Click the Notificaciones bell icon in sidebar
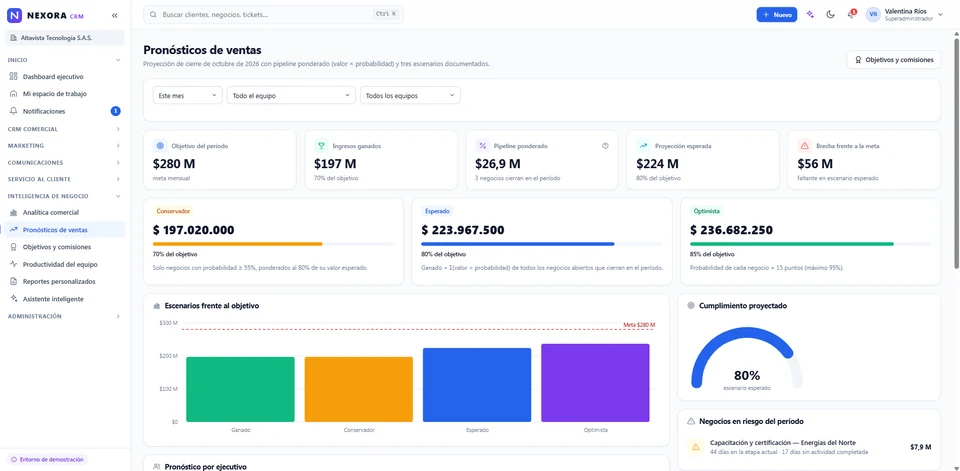The height and width of the screenshot is (471, 960). pos(14,111)
